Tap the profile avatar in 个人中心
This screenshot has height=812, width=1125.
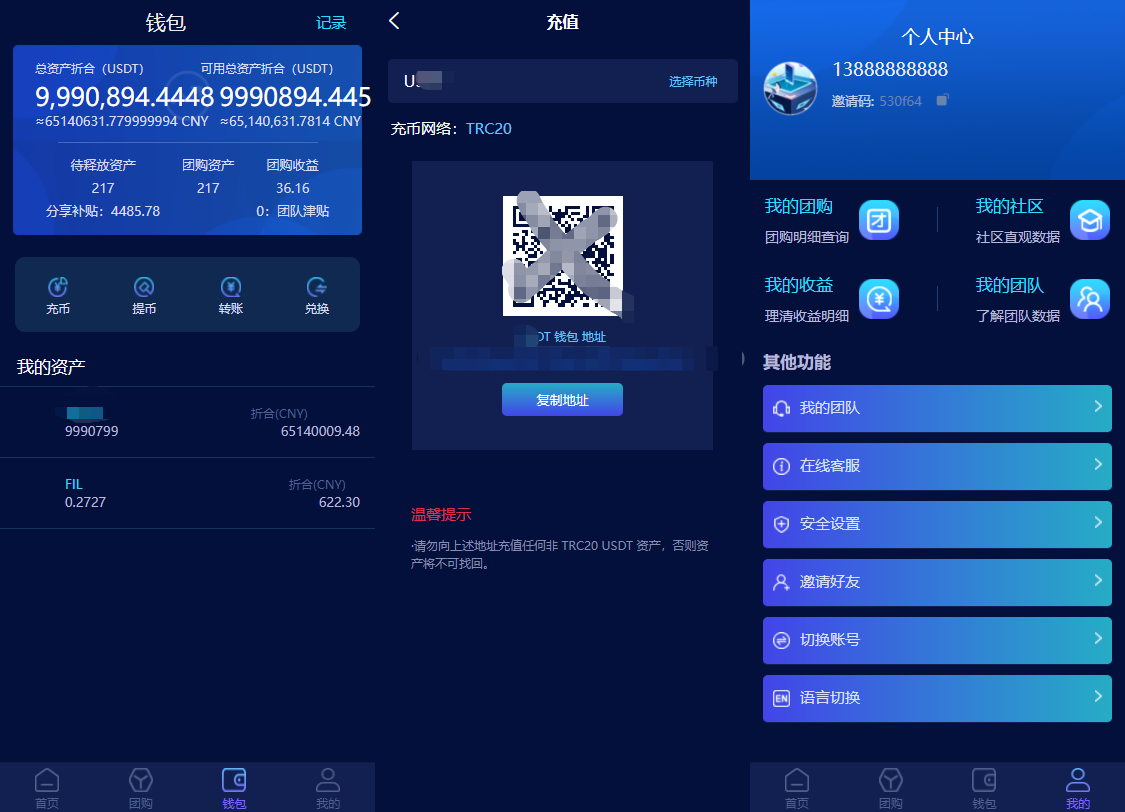[x=790, y=88]
